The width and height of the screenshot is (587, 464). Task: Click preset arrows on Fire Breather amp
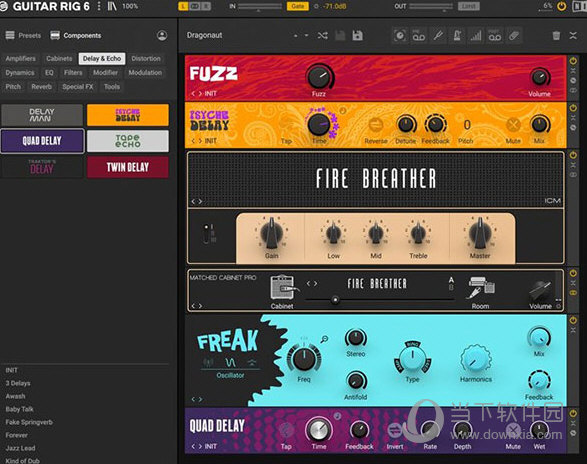point(197,201)
